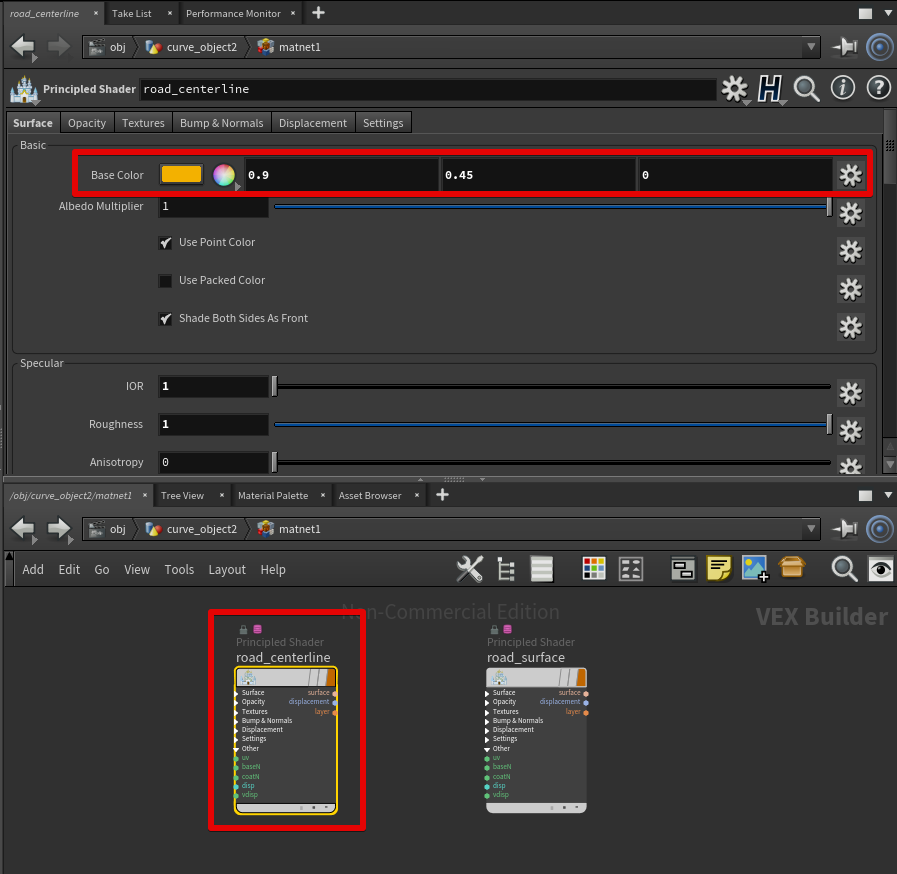Click the Roughness slider track
Viewport: 897px width, 874px height.
[x=553, y=424]
